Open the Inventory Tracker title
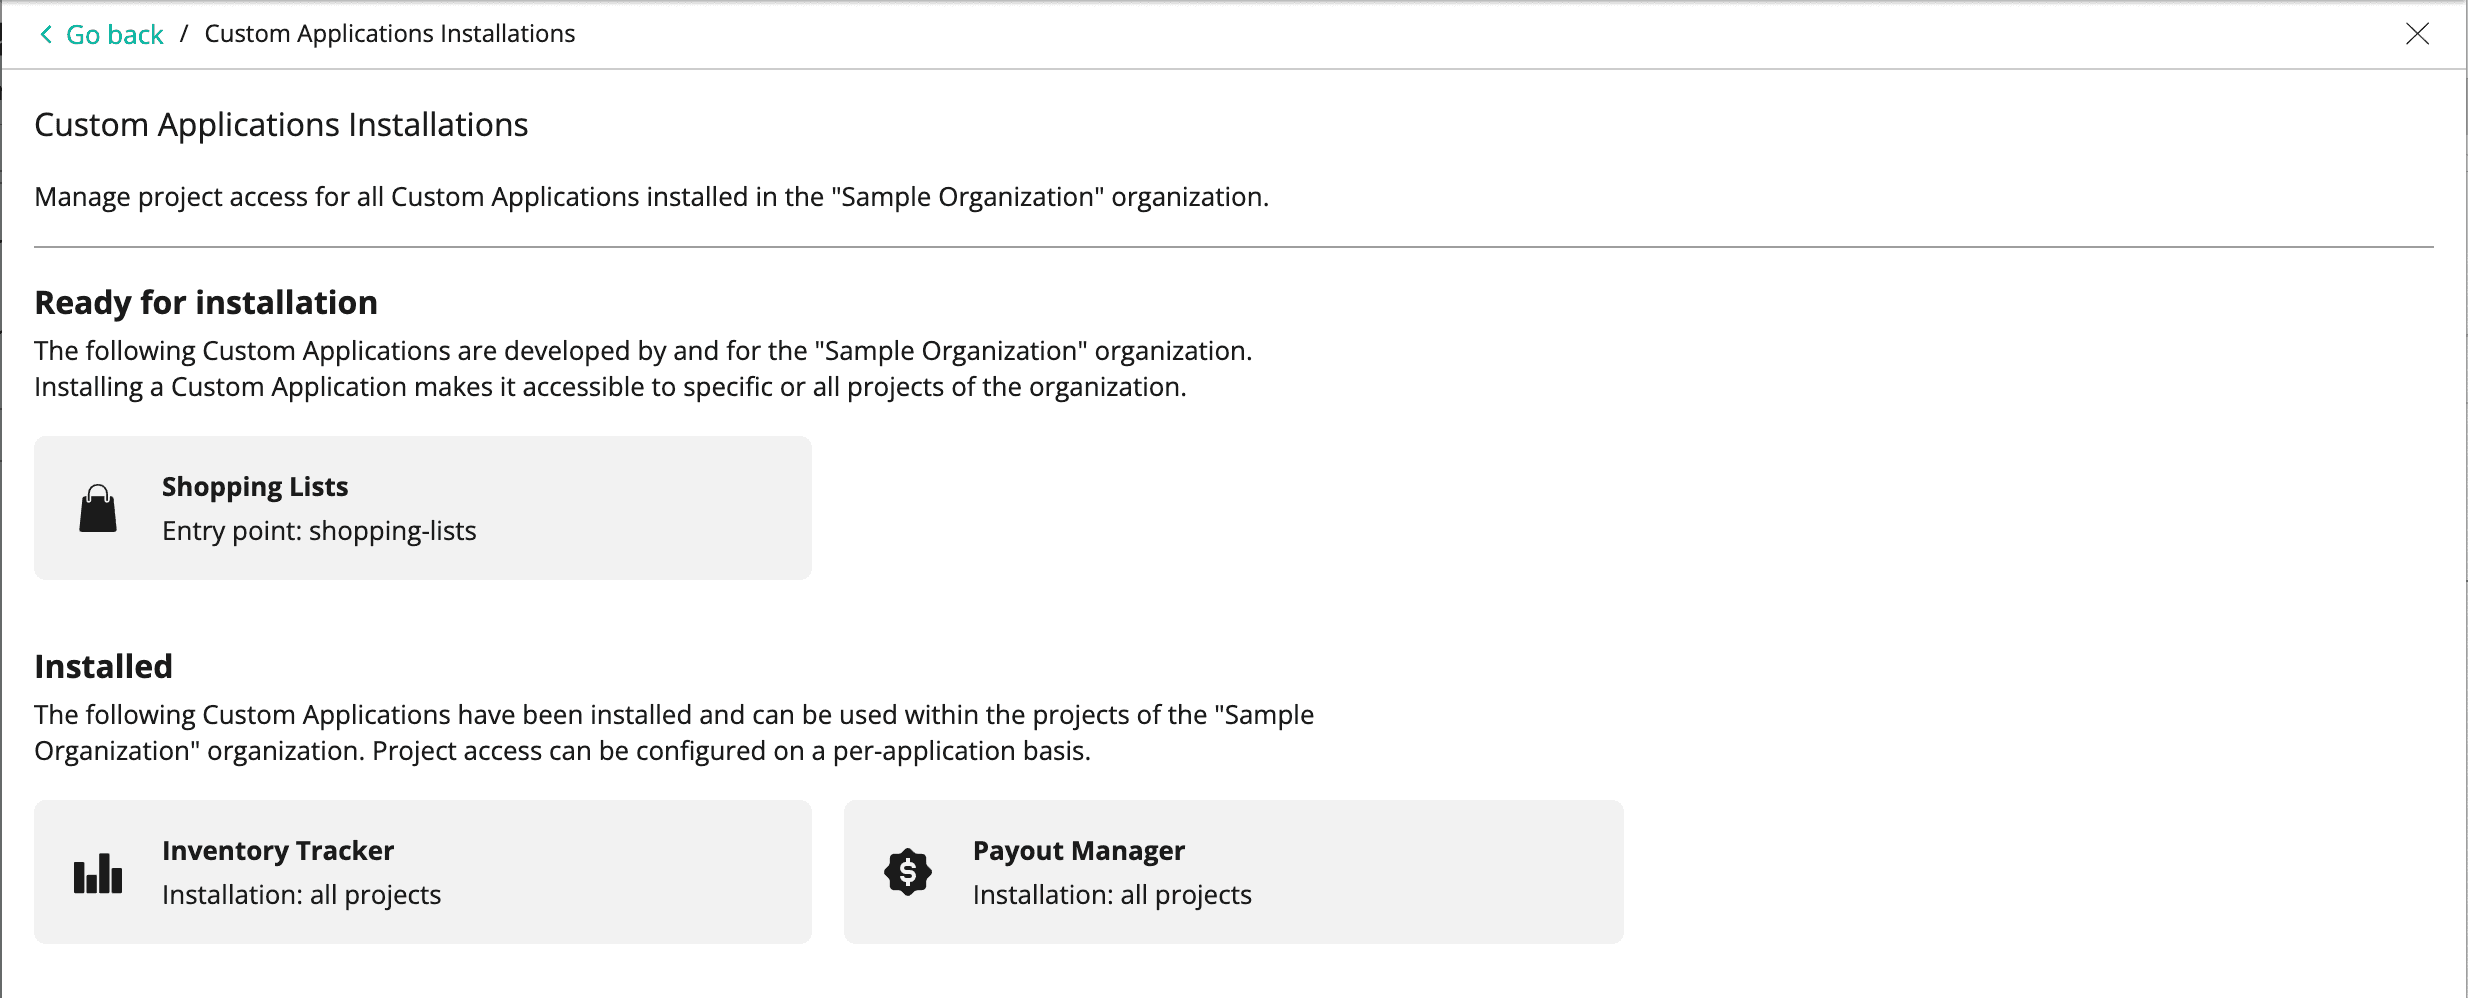The image size is (2468, 998). pyautogui.click(x=278, y=851)
